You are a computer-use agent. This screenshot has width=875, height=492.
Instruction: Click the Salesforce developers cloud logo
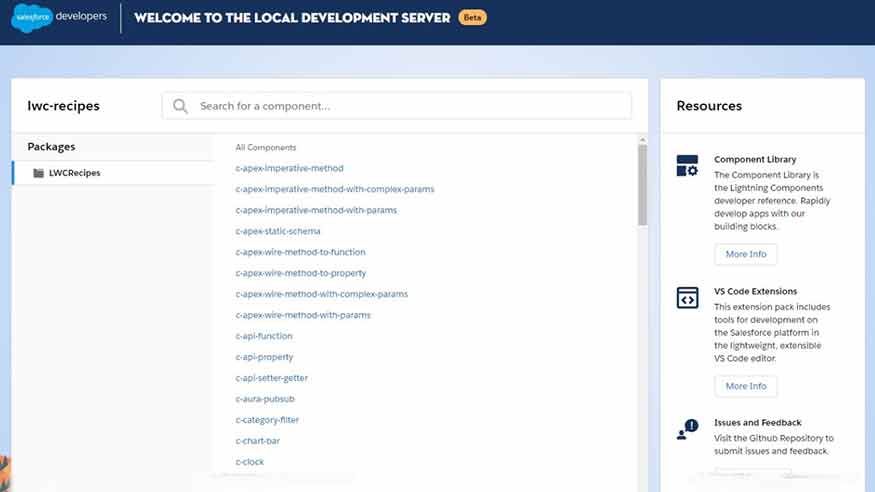pyautogui.click(x=32, y=17)
